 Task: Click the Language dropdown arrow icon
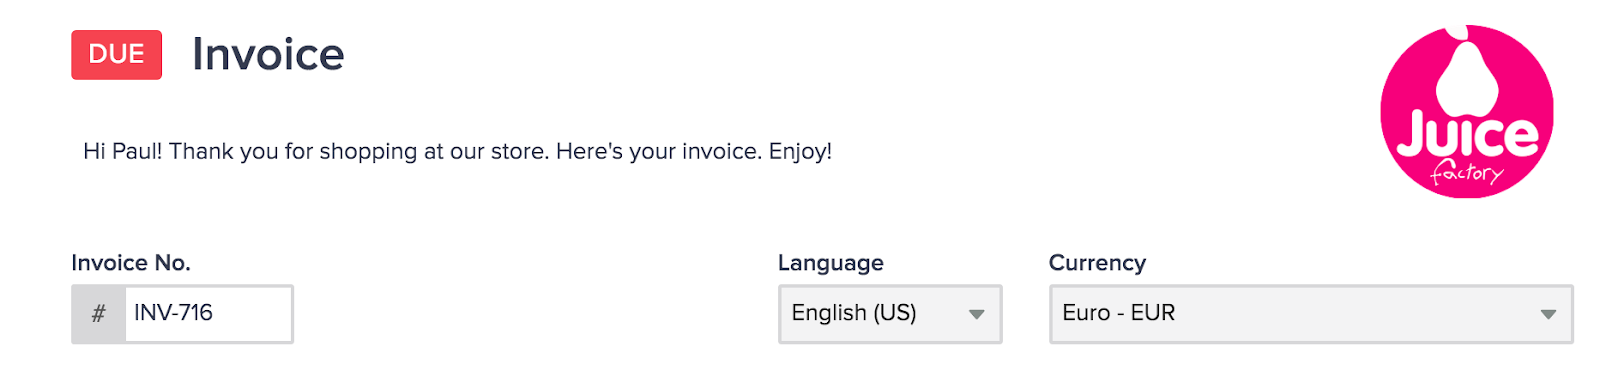(977, 314)
